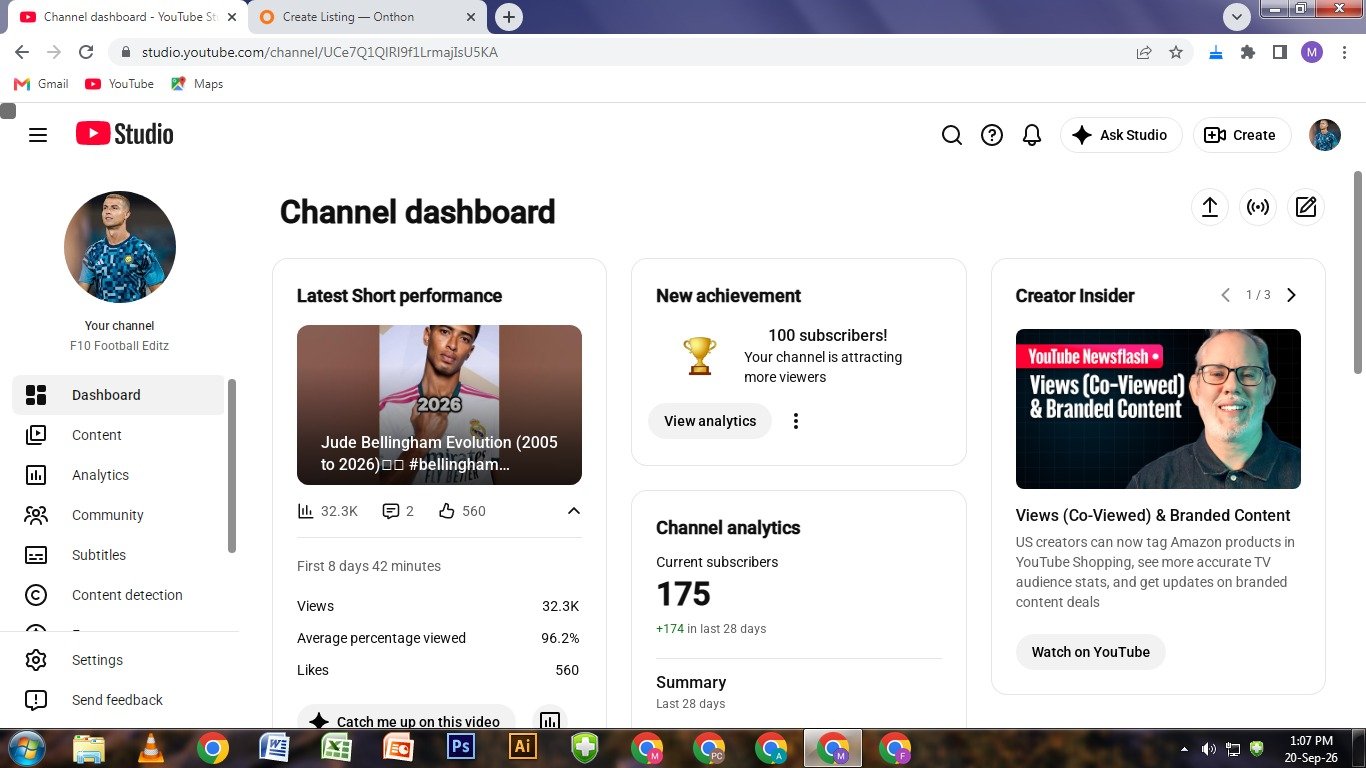Click the share page icon in address bar
This screenshot has height=768, width=1366.
(x=1144, y=52)
